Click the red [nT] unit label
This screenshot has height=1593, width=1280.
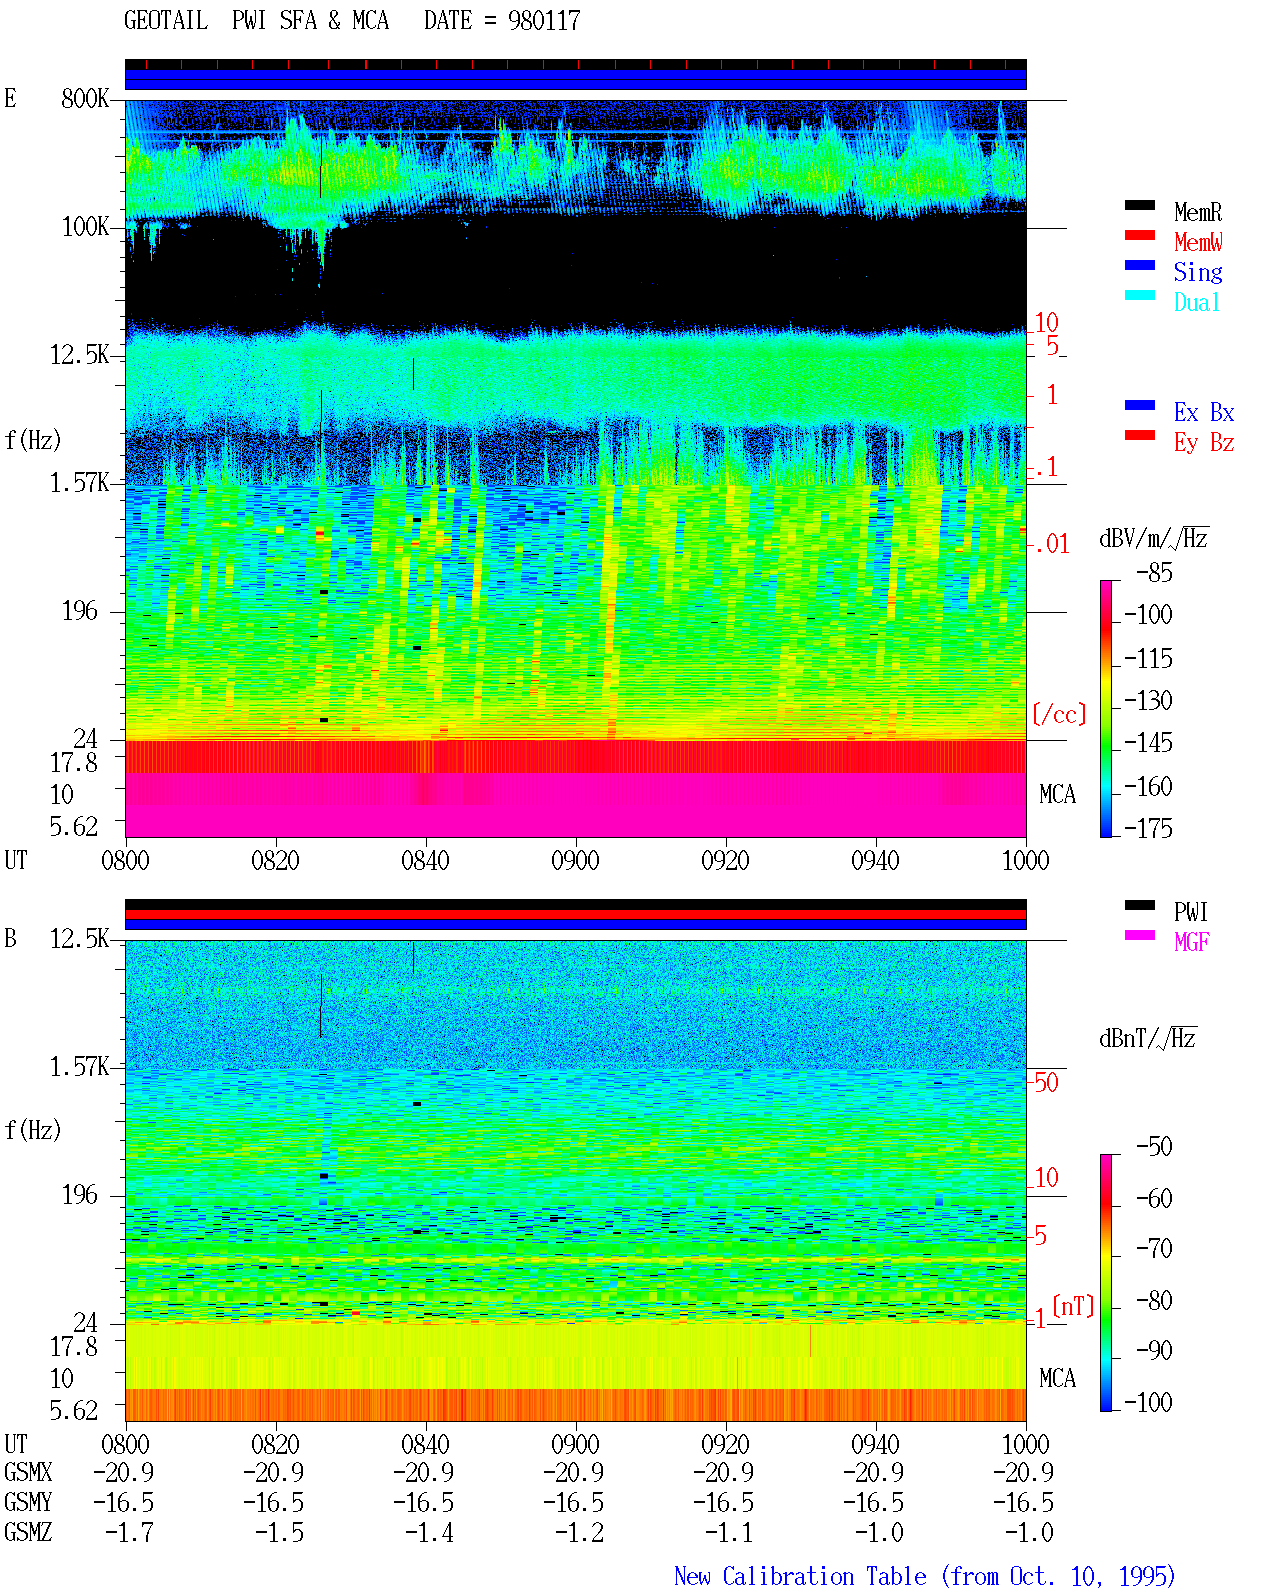[x=1073, y=1306]
